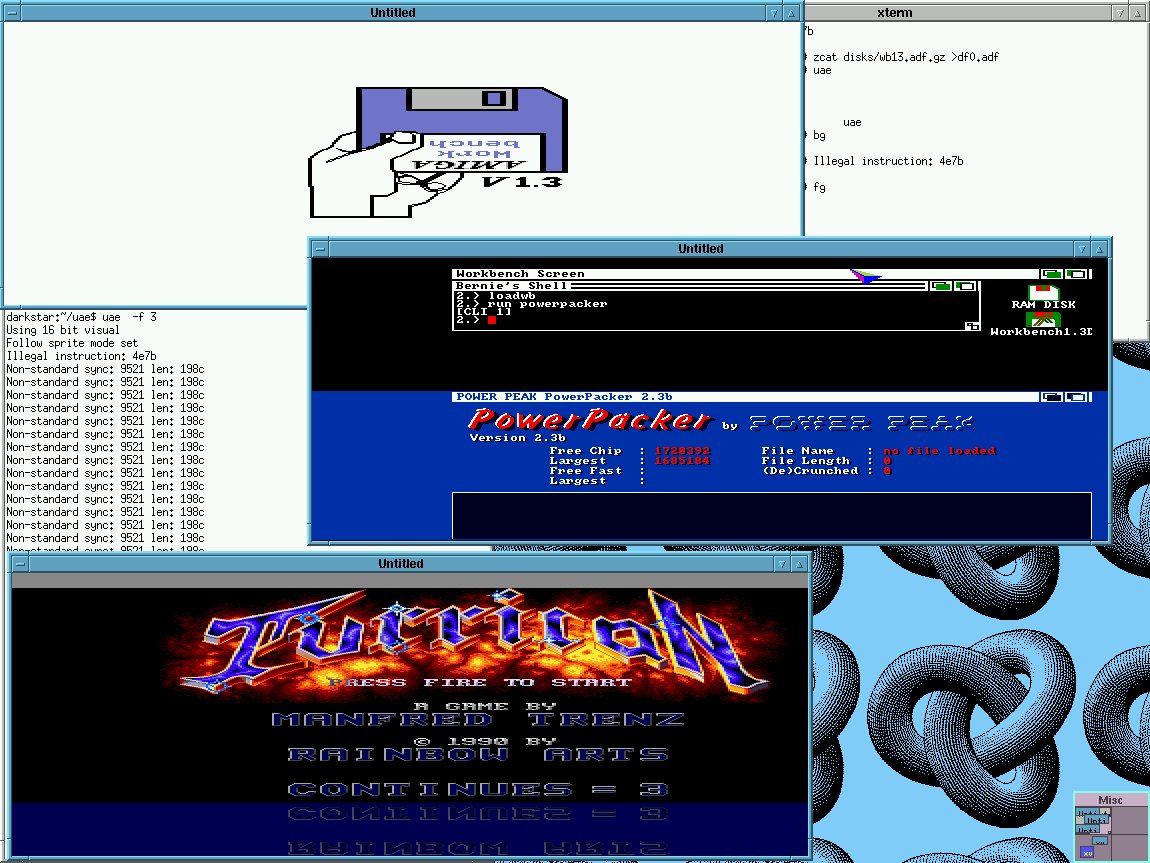
Task: Switch to the top-right desktop in pager
Action: coord(1129,822)
